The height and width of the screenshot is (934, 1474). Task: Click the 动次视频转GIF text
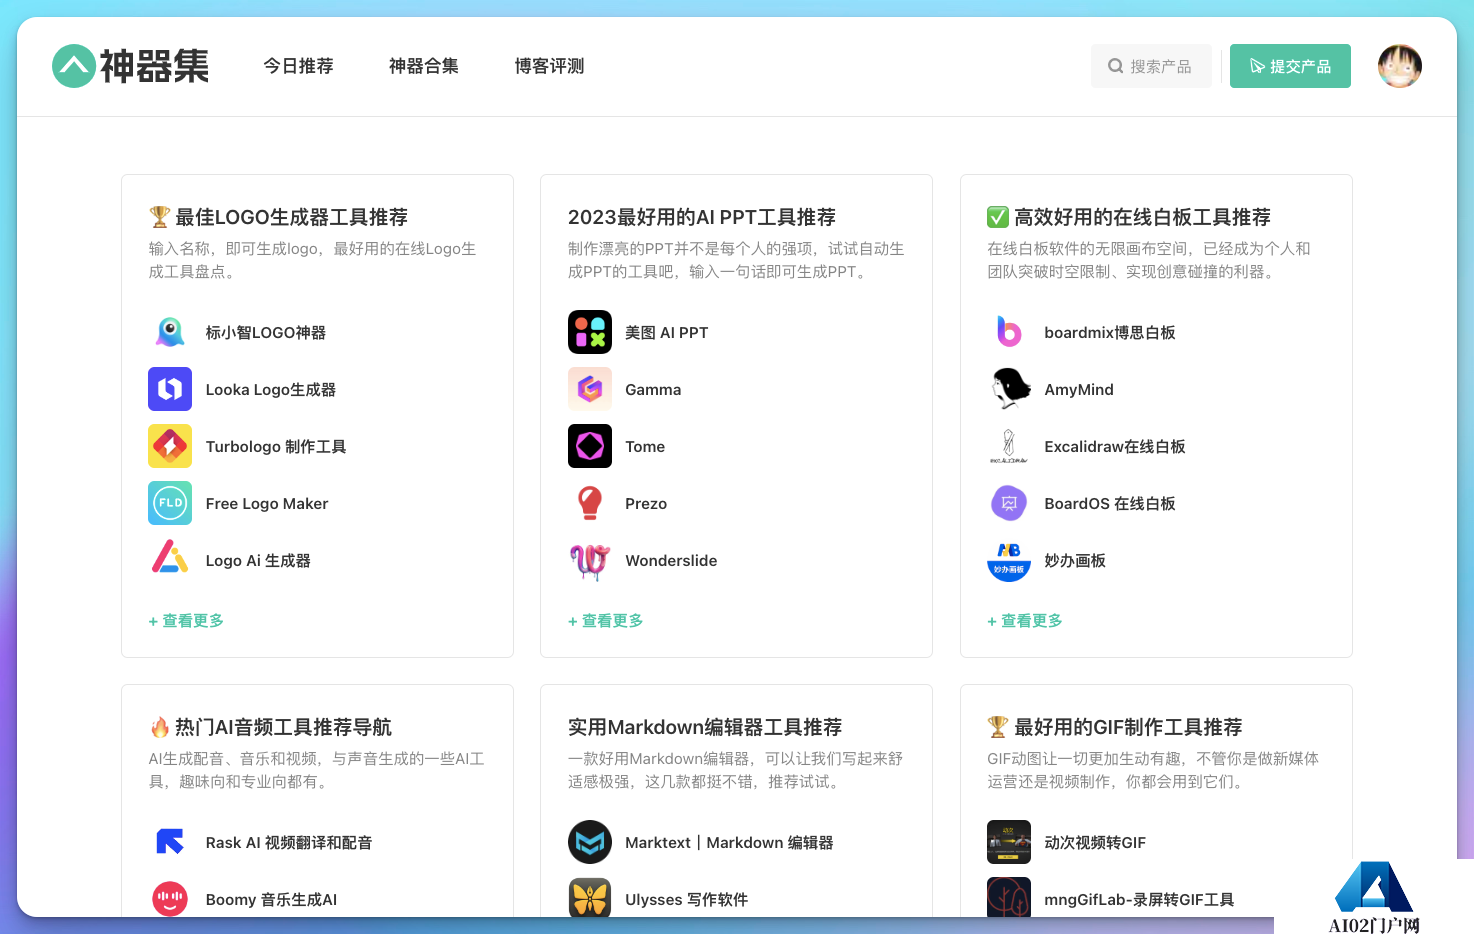point(1095,842)
